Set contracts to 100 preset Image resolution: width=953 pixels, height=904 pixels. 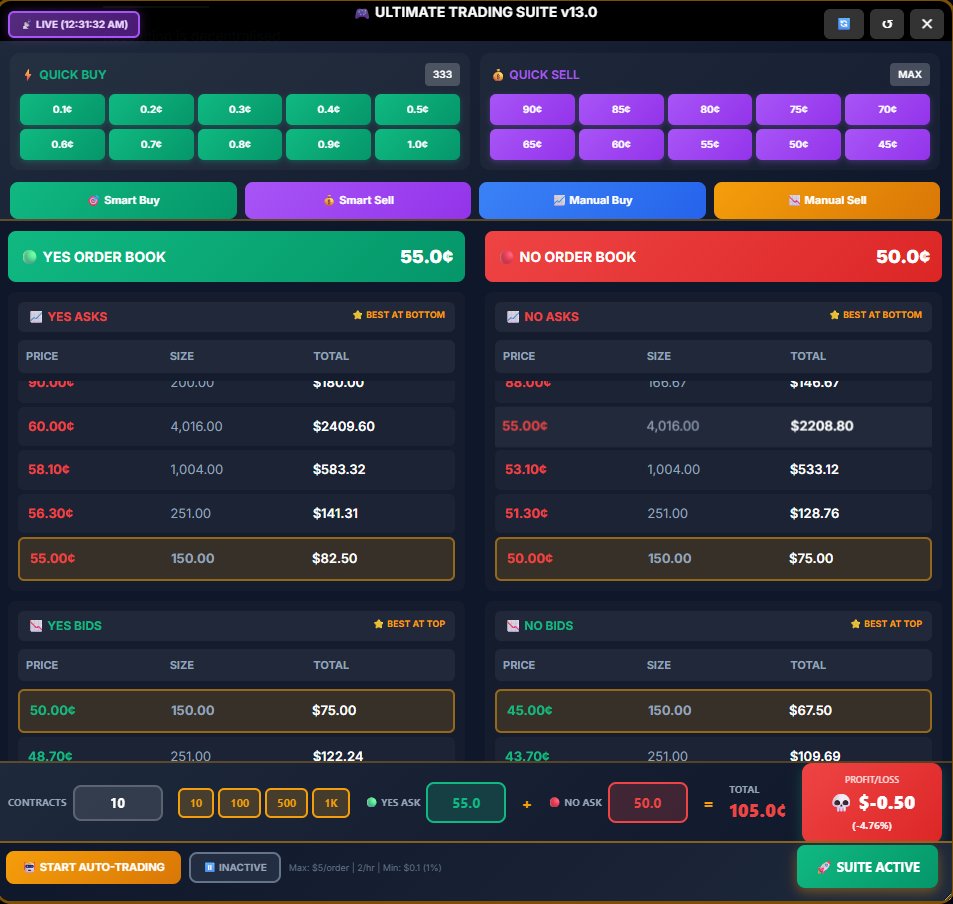coord(239,803)
